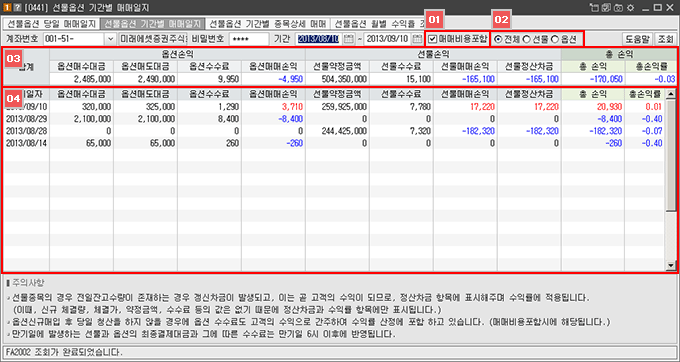This screenshot has height=362, width=680.
Task: Open the end date calendar picker
Action: pos(417,39)
